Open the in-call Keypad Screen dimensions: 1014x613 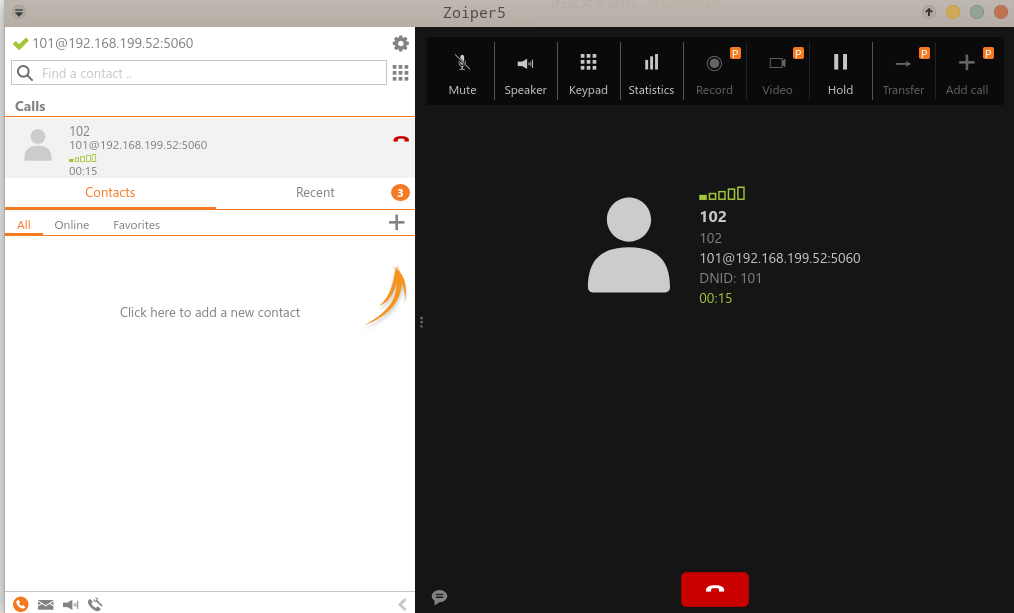pos(588,72)
